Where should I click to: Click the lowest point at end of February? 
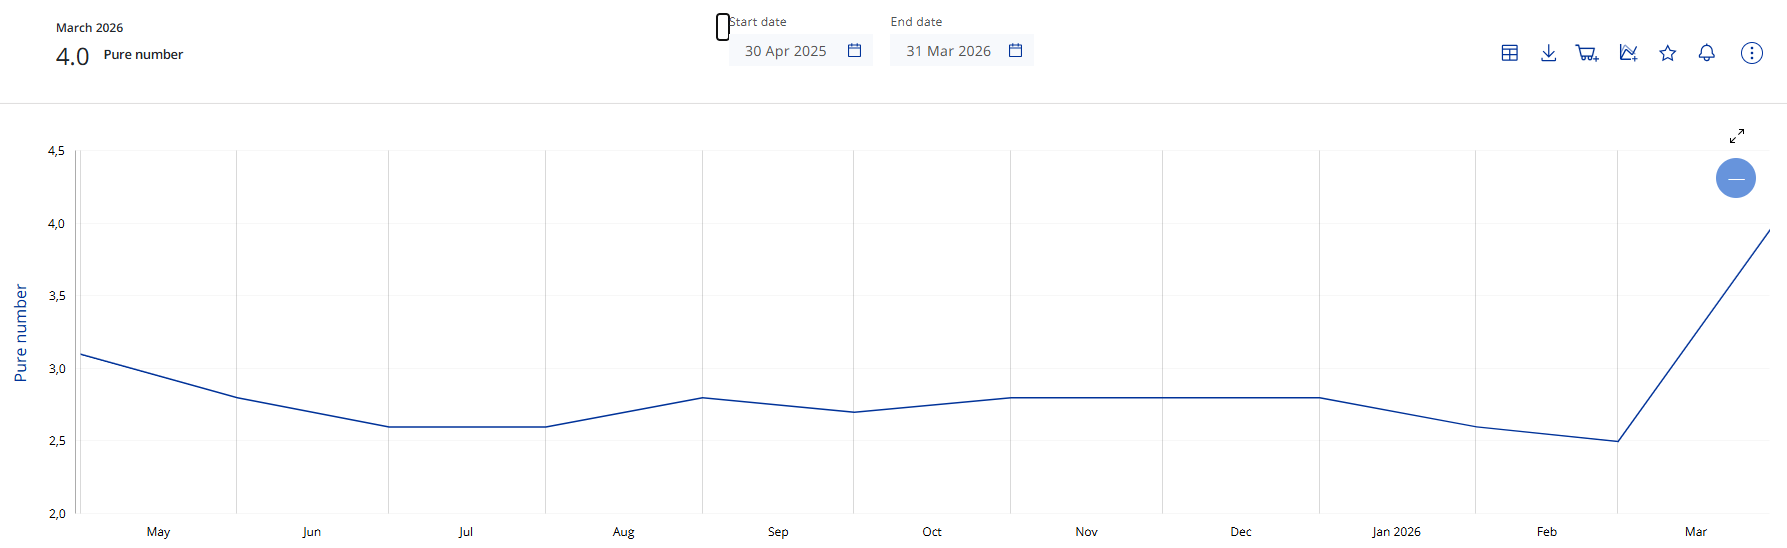point(1617,441)
